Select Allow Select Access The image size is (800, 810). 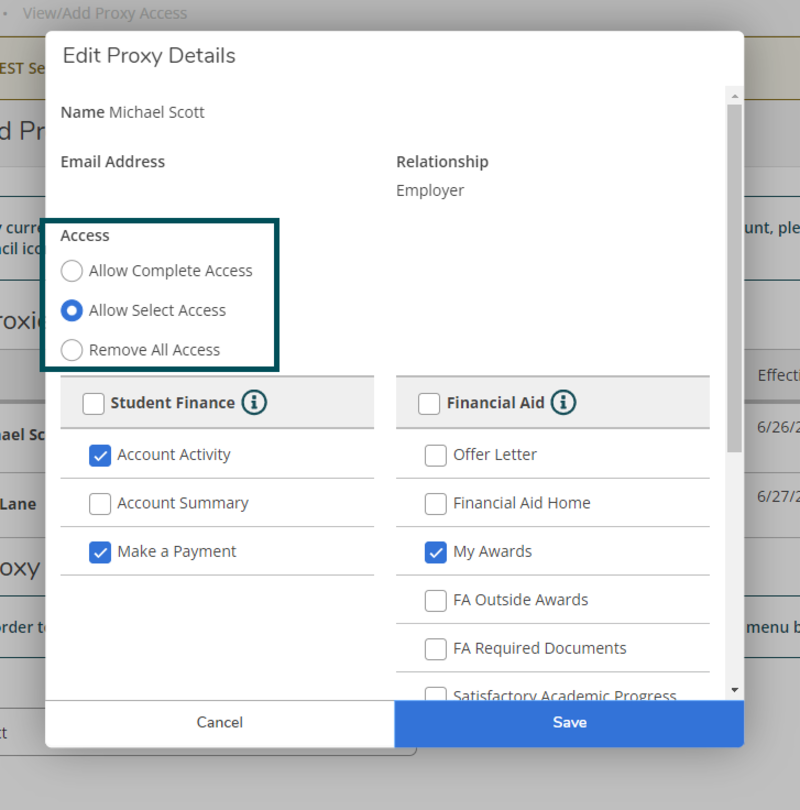[x=71, y=310]
